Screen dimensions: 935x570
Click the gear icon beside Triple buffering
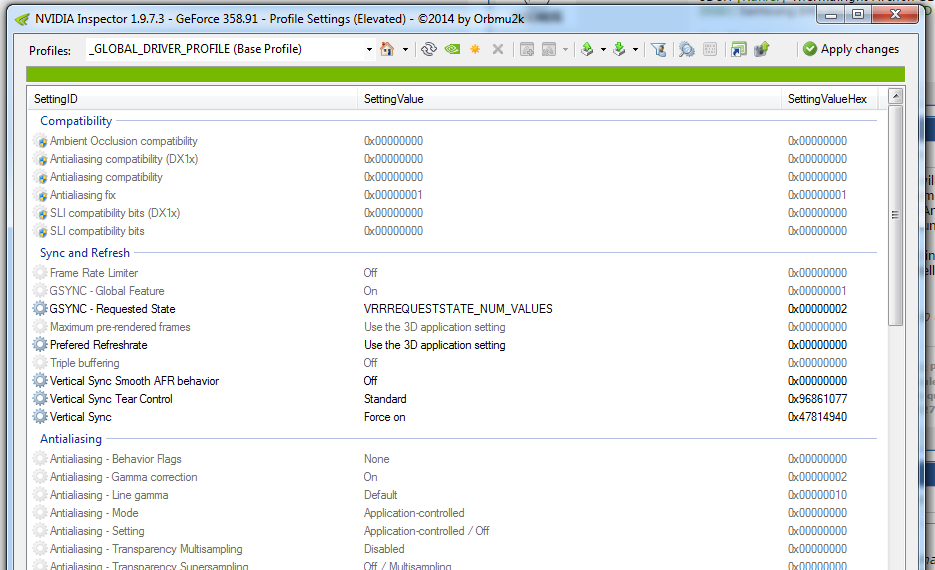pos(40,363)
